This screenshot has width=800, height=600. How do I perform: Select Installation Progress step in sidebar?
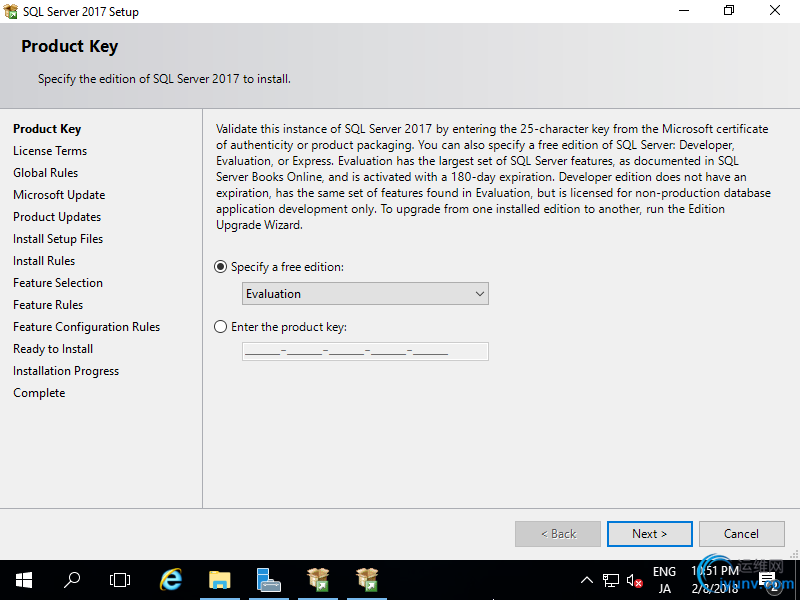(x=66, y=371)
